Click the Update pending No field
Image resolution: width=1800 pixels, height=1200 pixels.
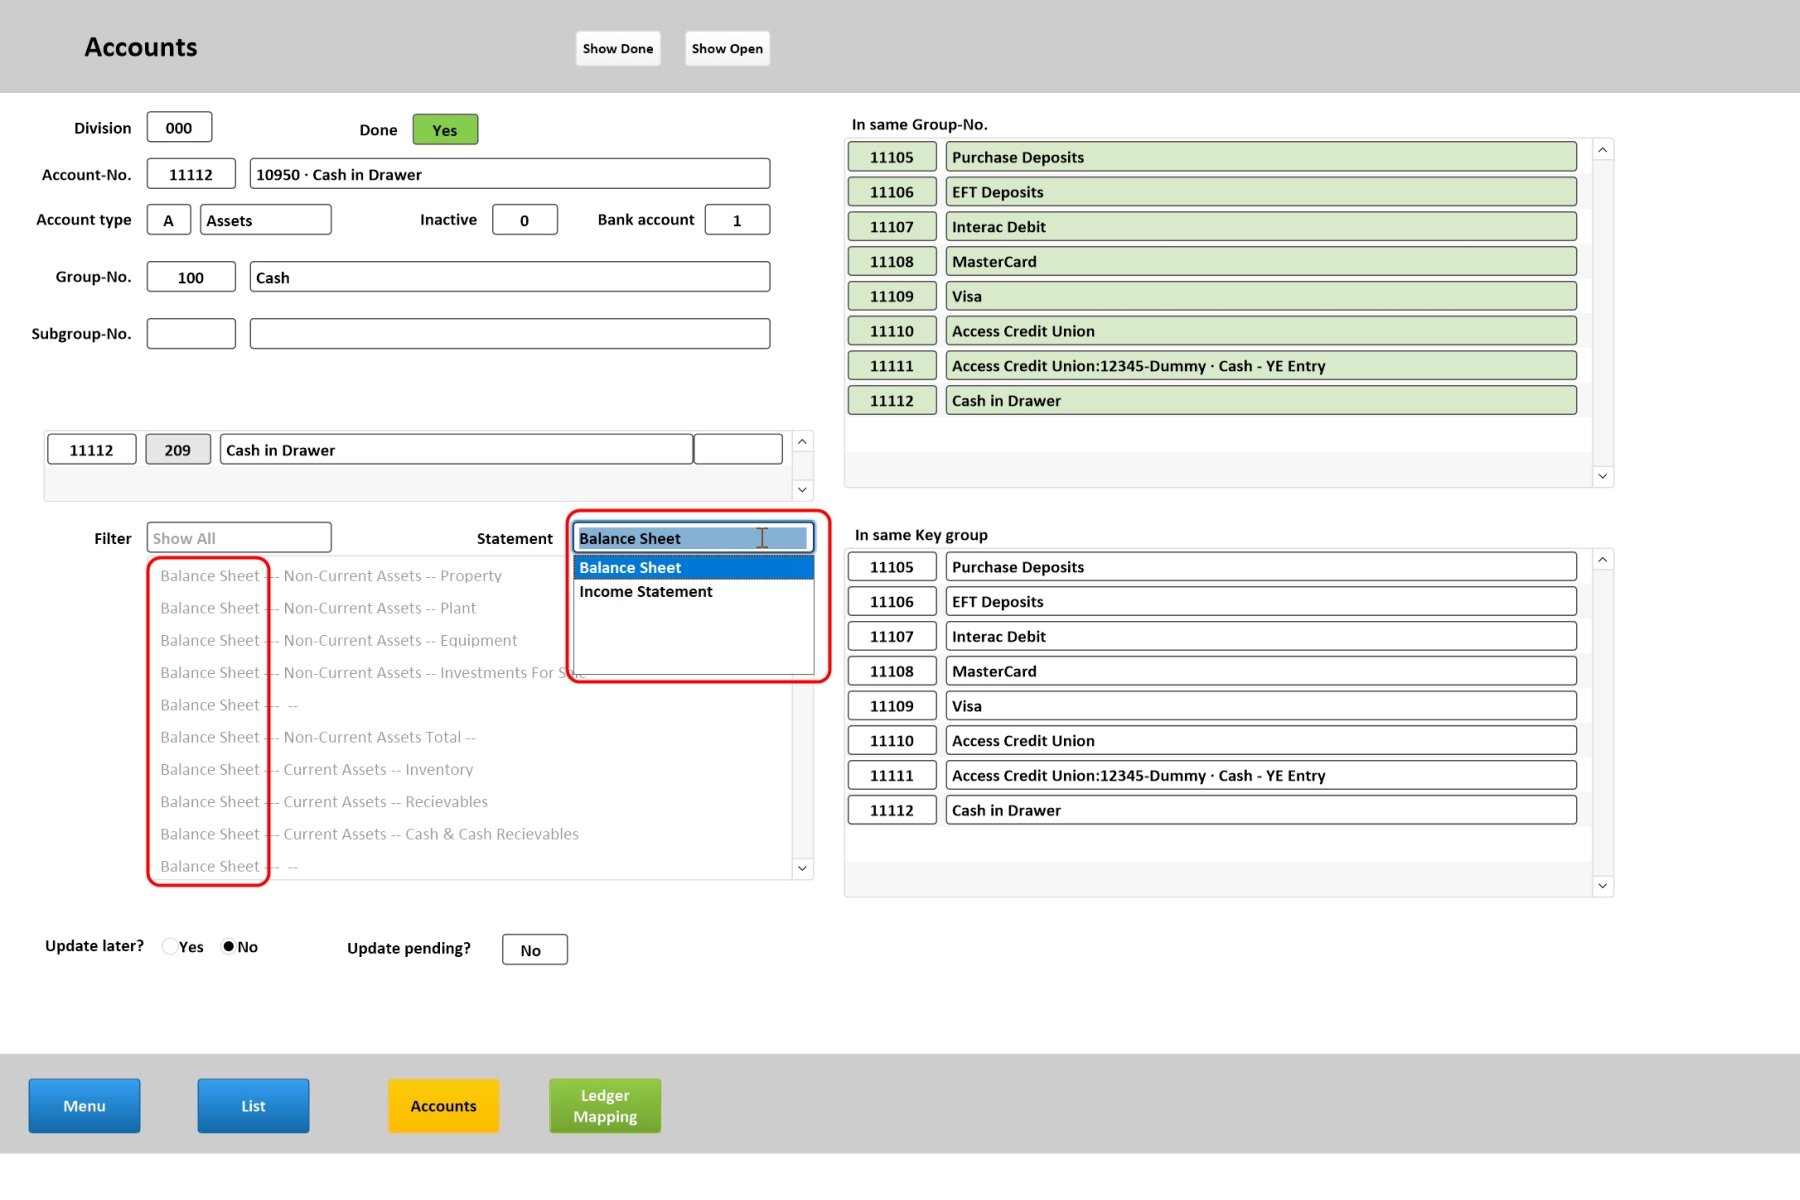coord(535,950)
